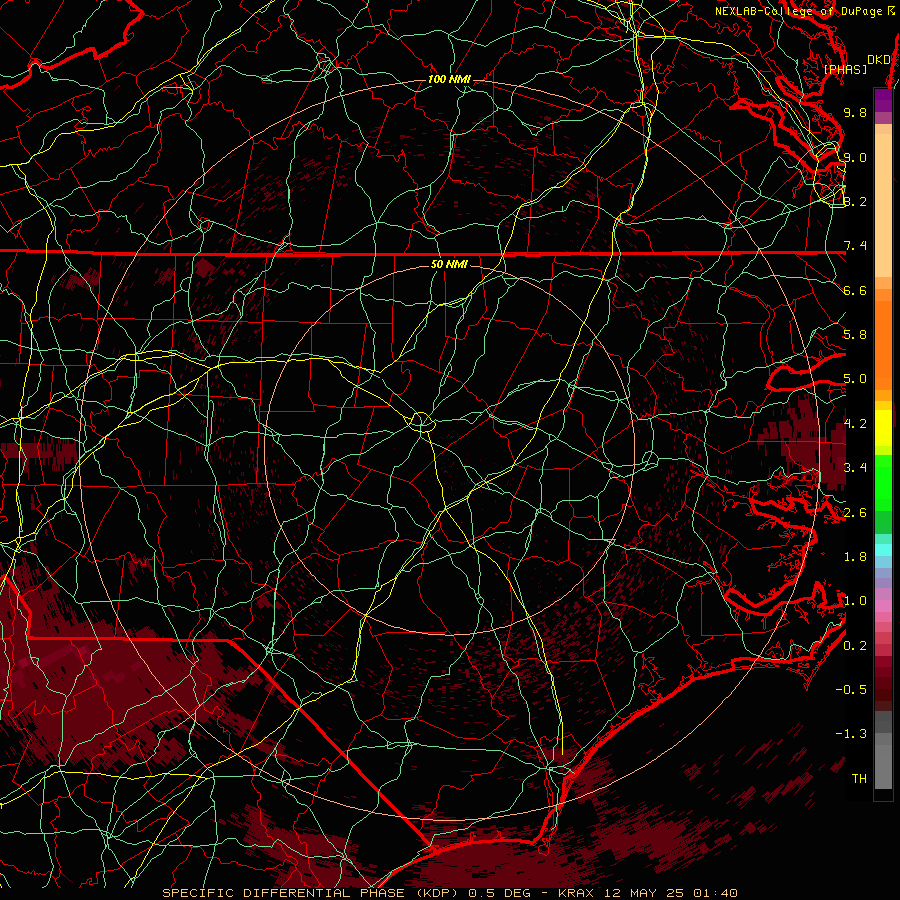Click the 1.0 value on the color scale
The width and height of the screenshot is (900, 900).
point(855,601)
